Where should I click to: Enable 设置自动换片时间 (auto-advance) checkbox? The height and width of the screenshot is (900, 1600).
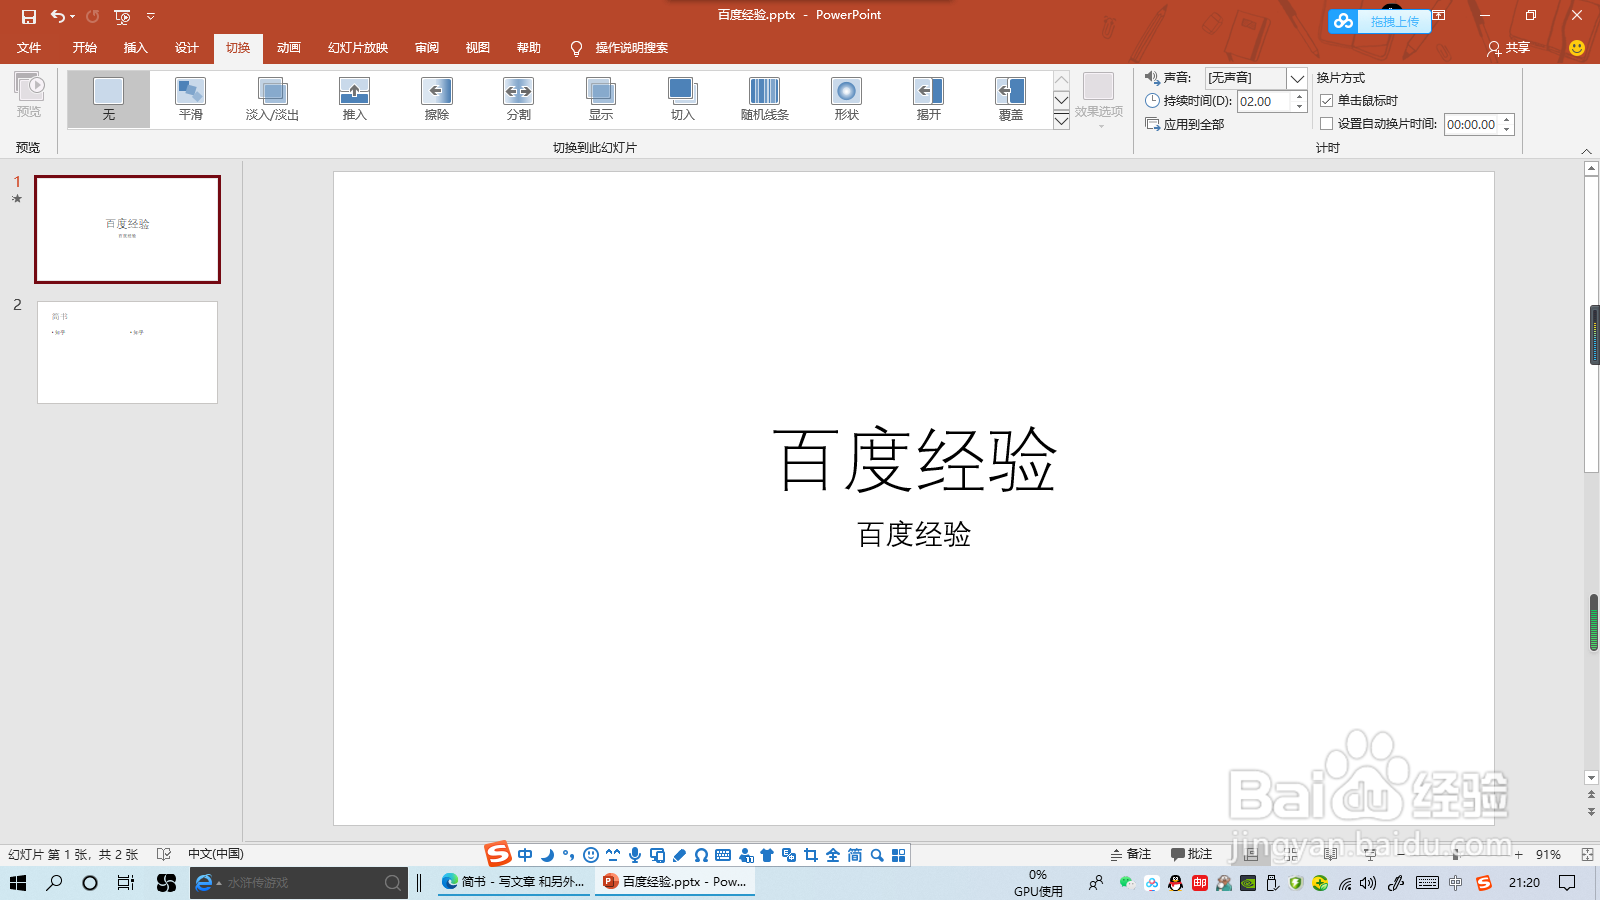point(1327,124)
